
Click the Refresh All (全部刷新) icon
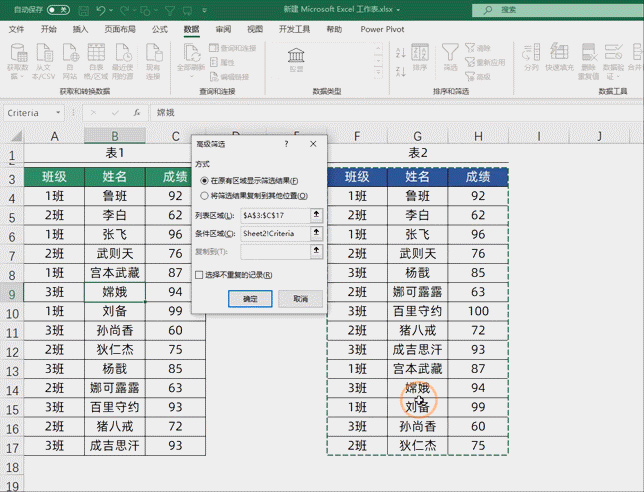[x=191, y=53]
